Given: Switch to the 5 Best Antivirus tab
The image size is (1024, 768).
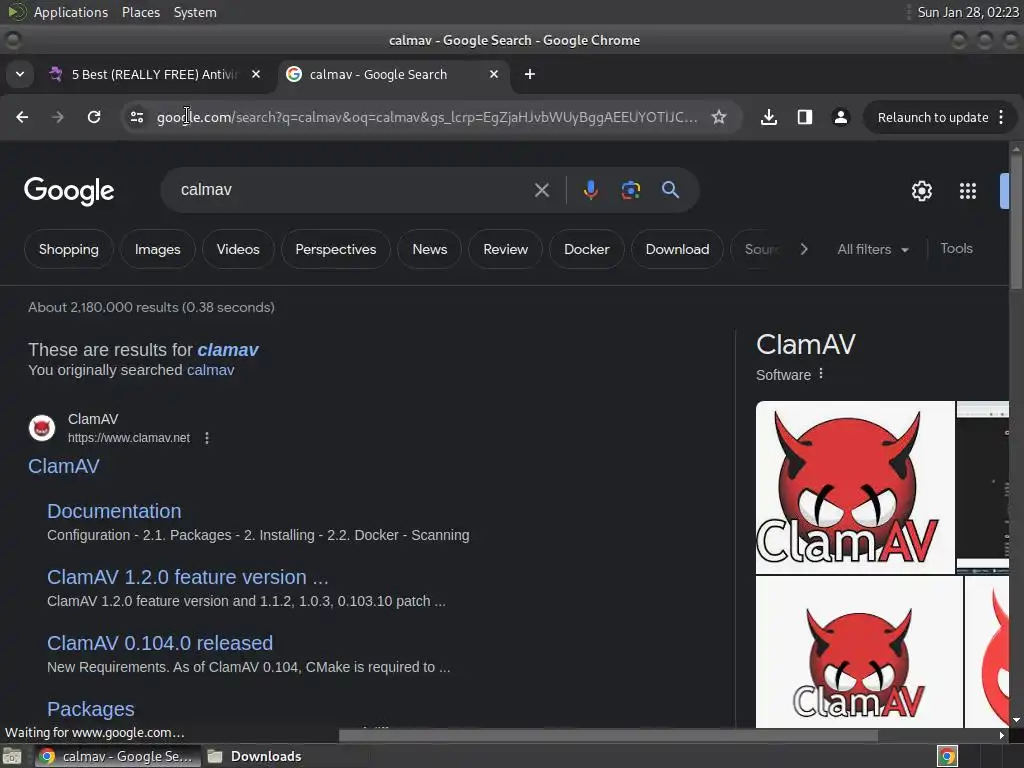Looking at the screenshot, I should coord(157,74).
